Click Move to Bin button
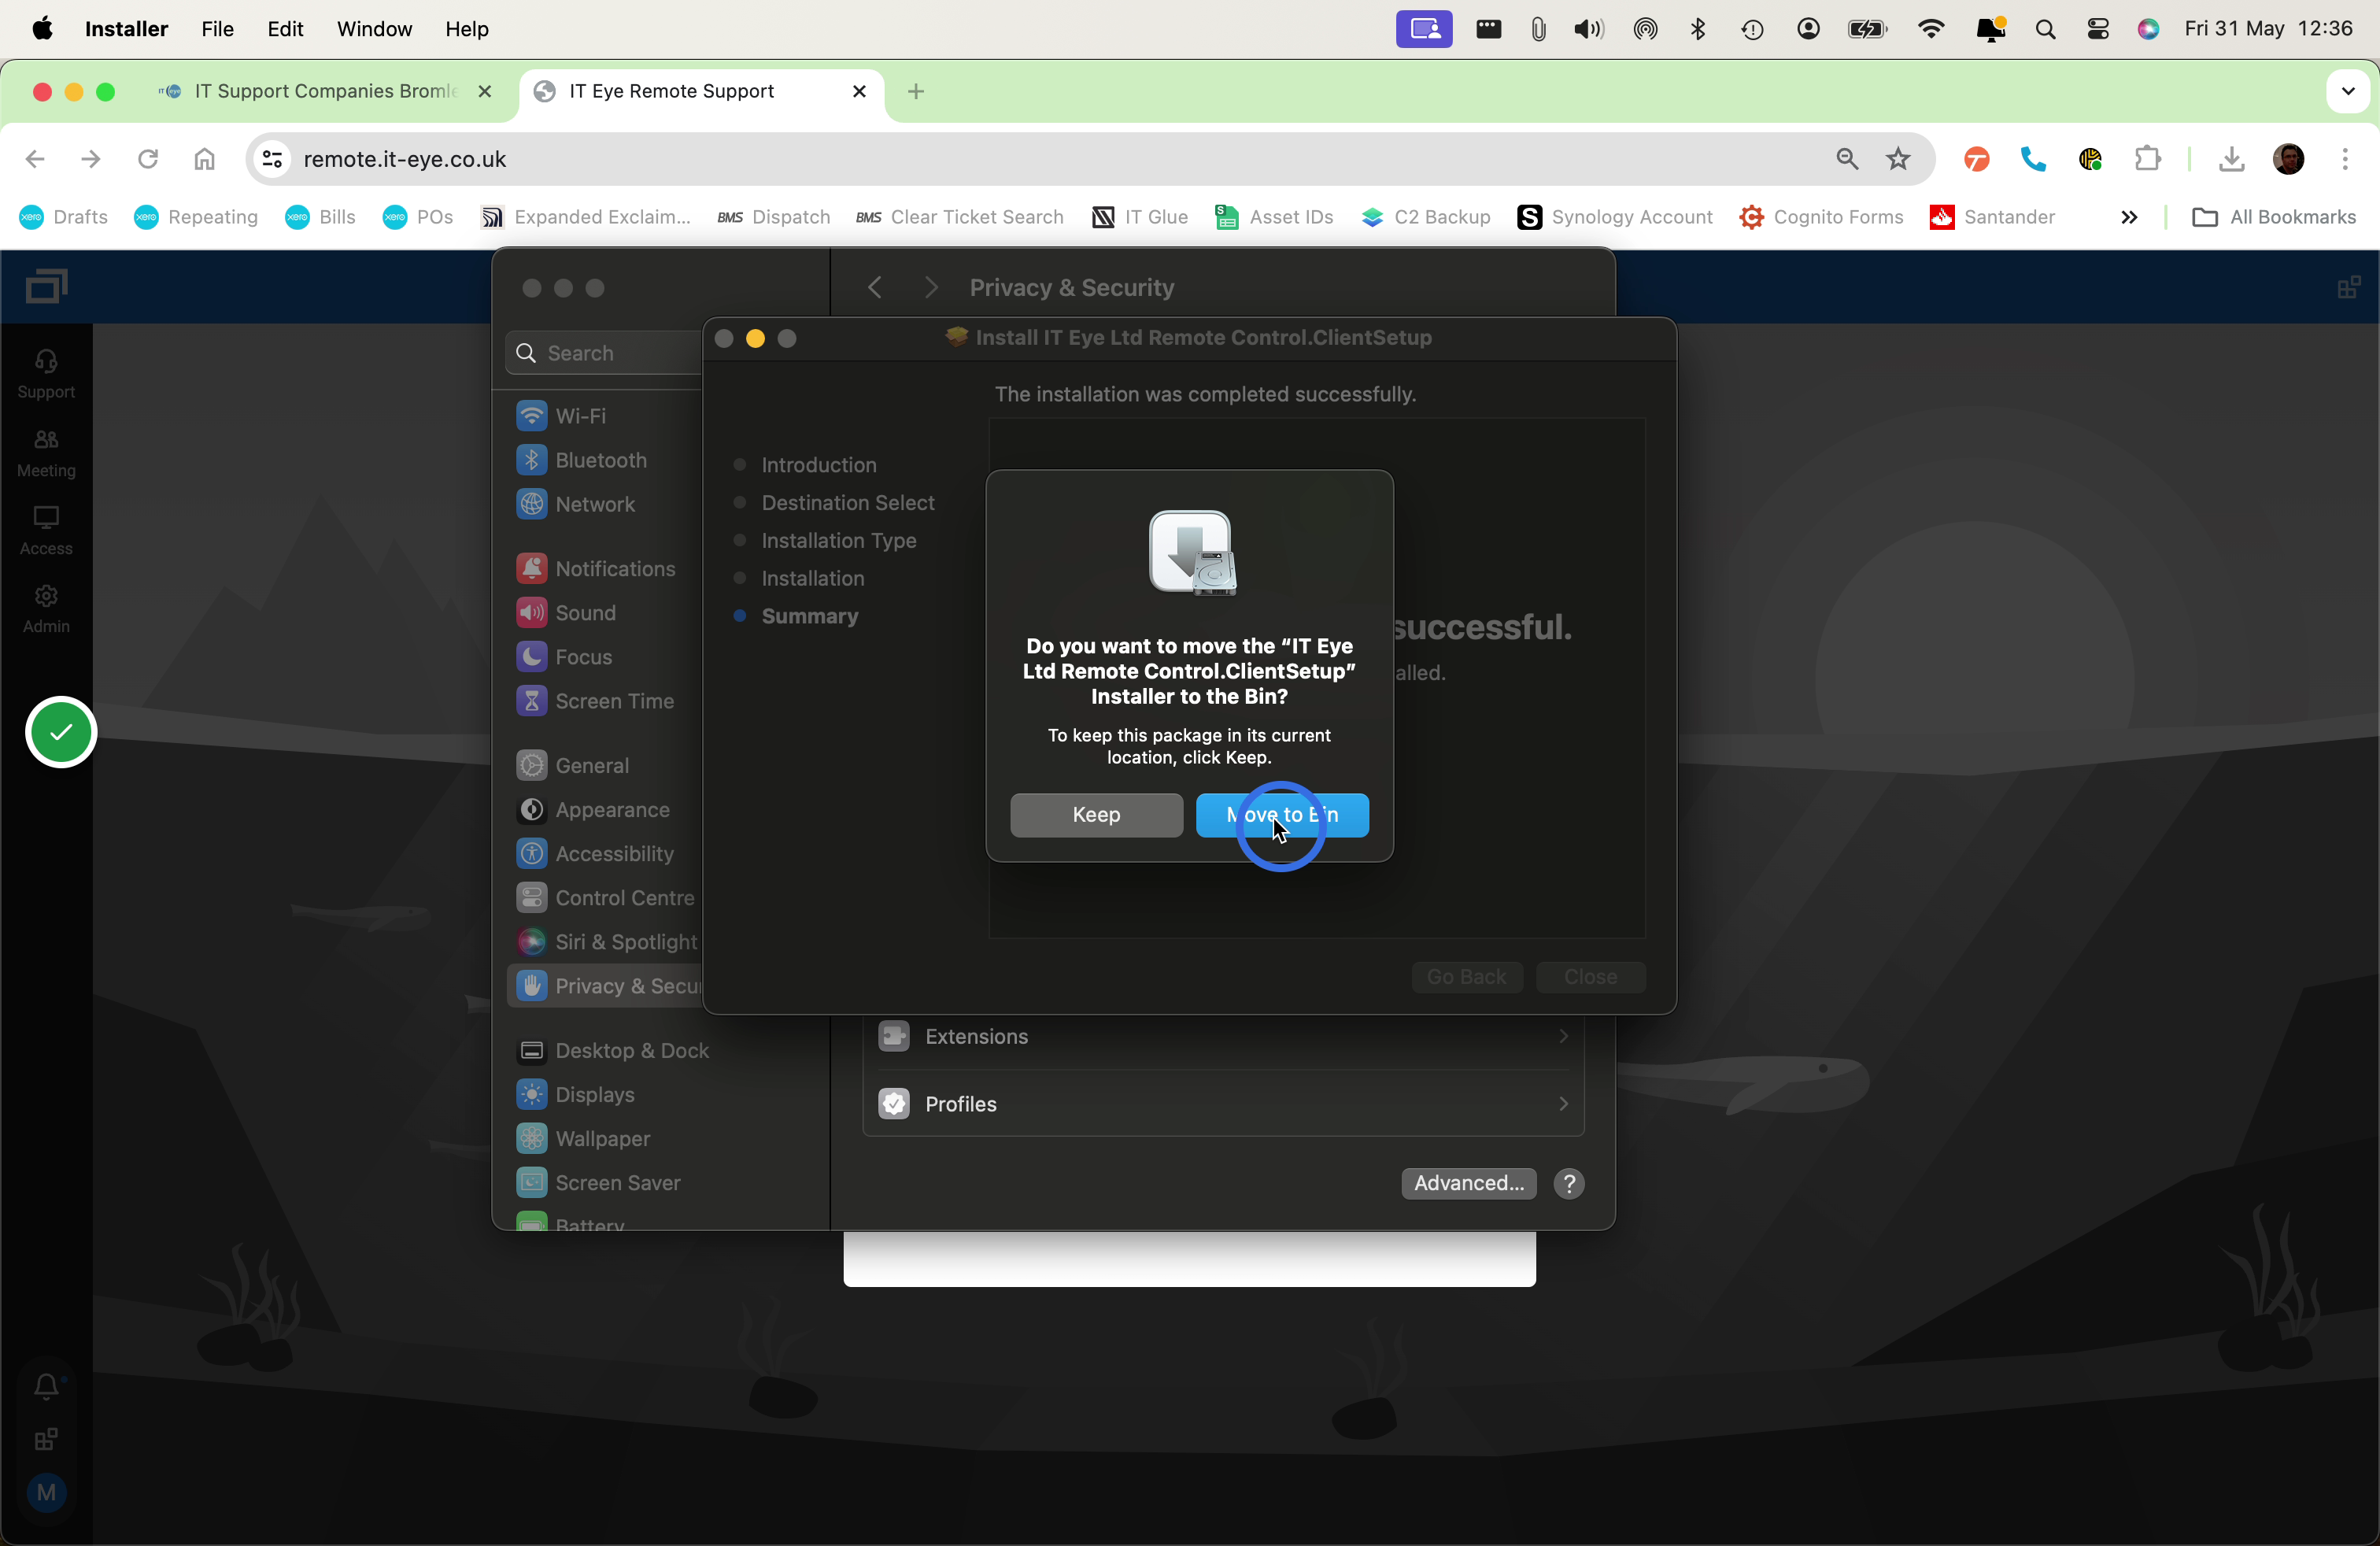This screenshot has height=1546, width=2380. point(1282,815)
